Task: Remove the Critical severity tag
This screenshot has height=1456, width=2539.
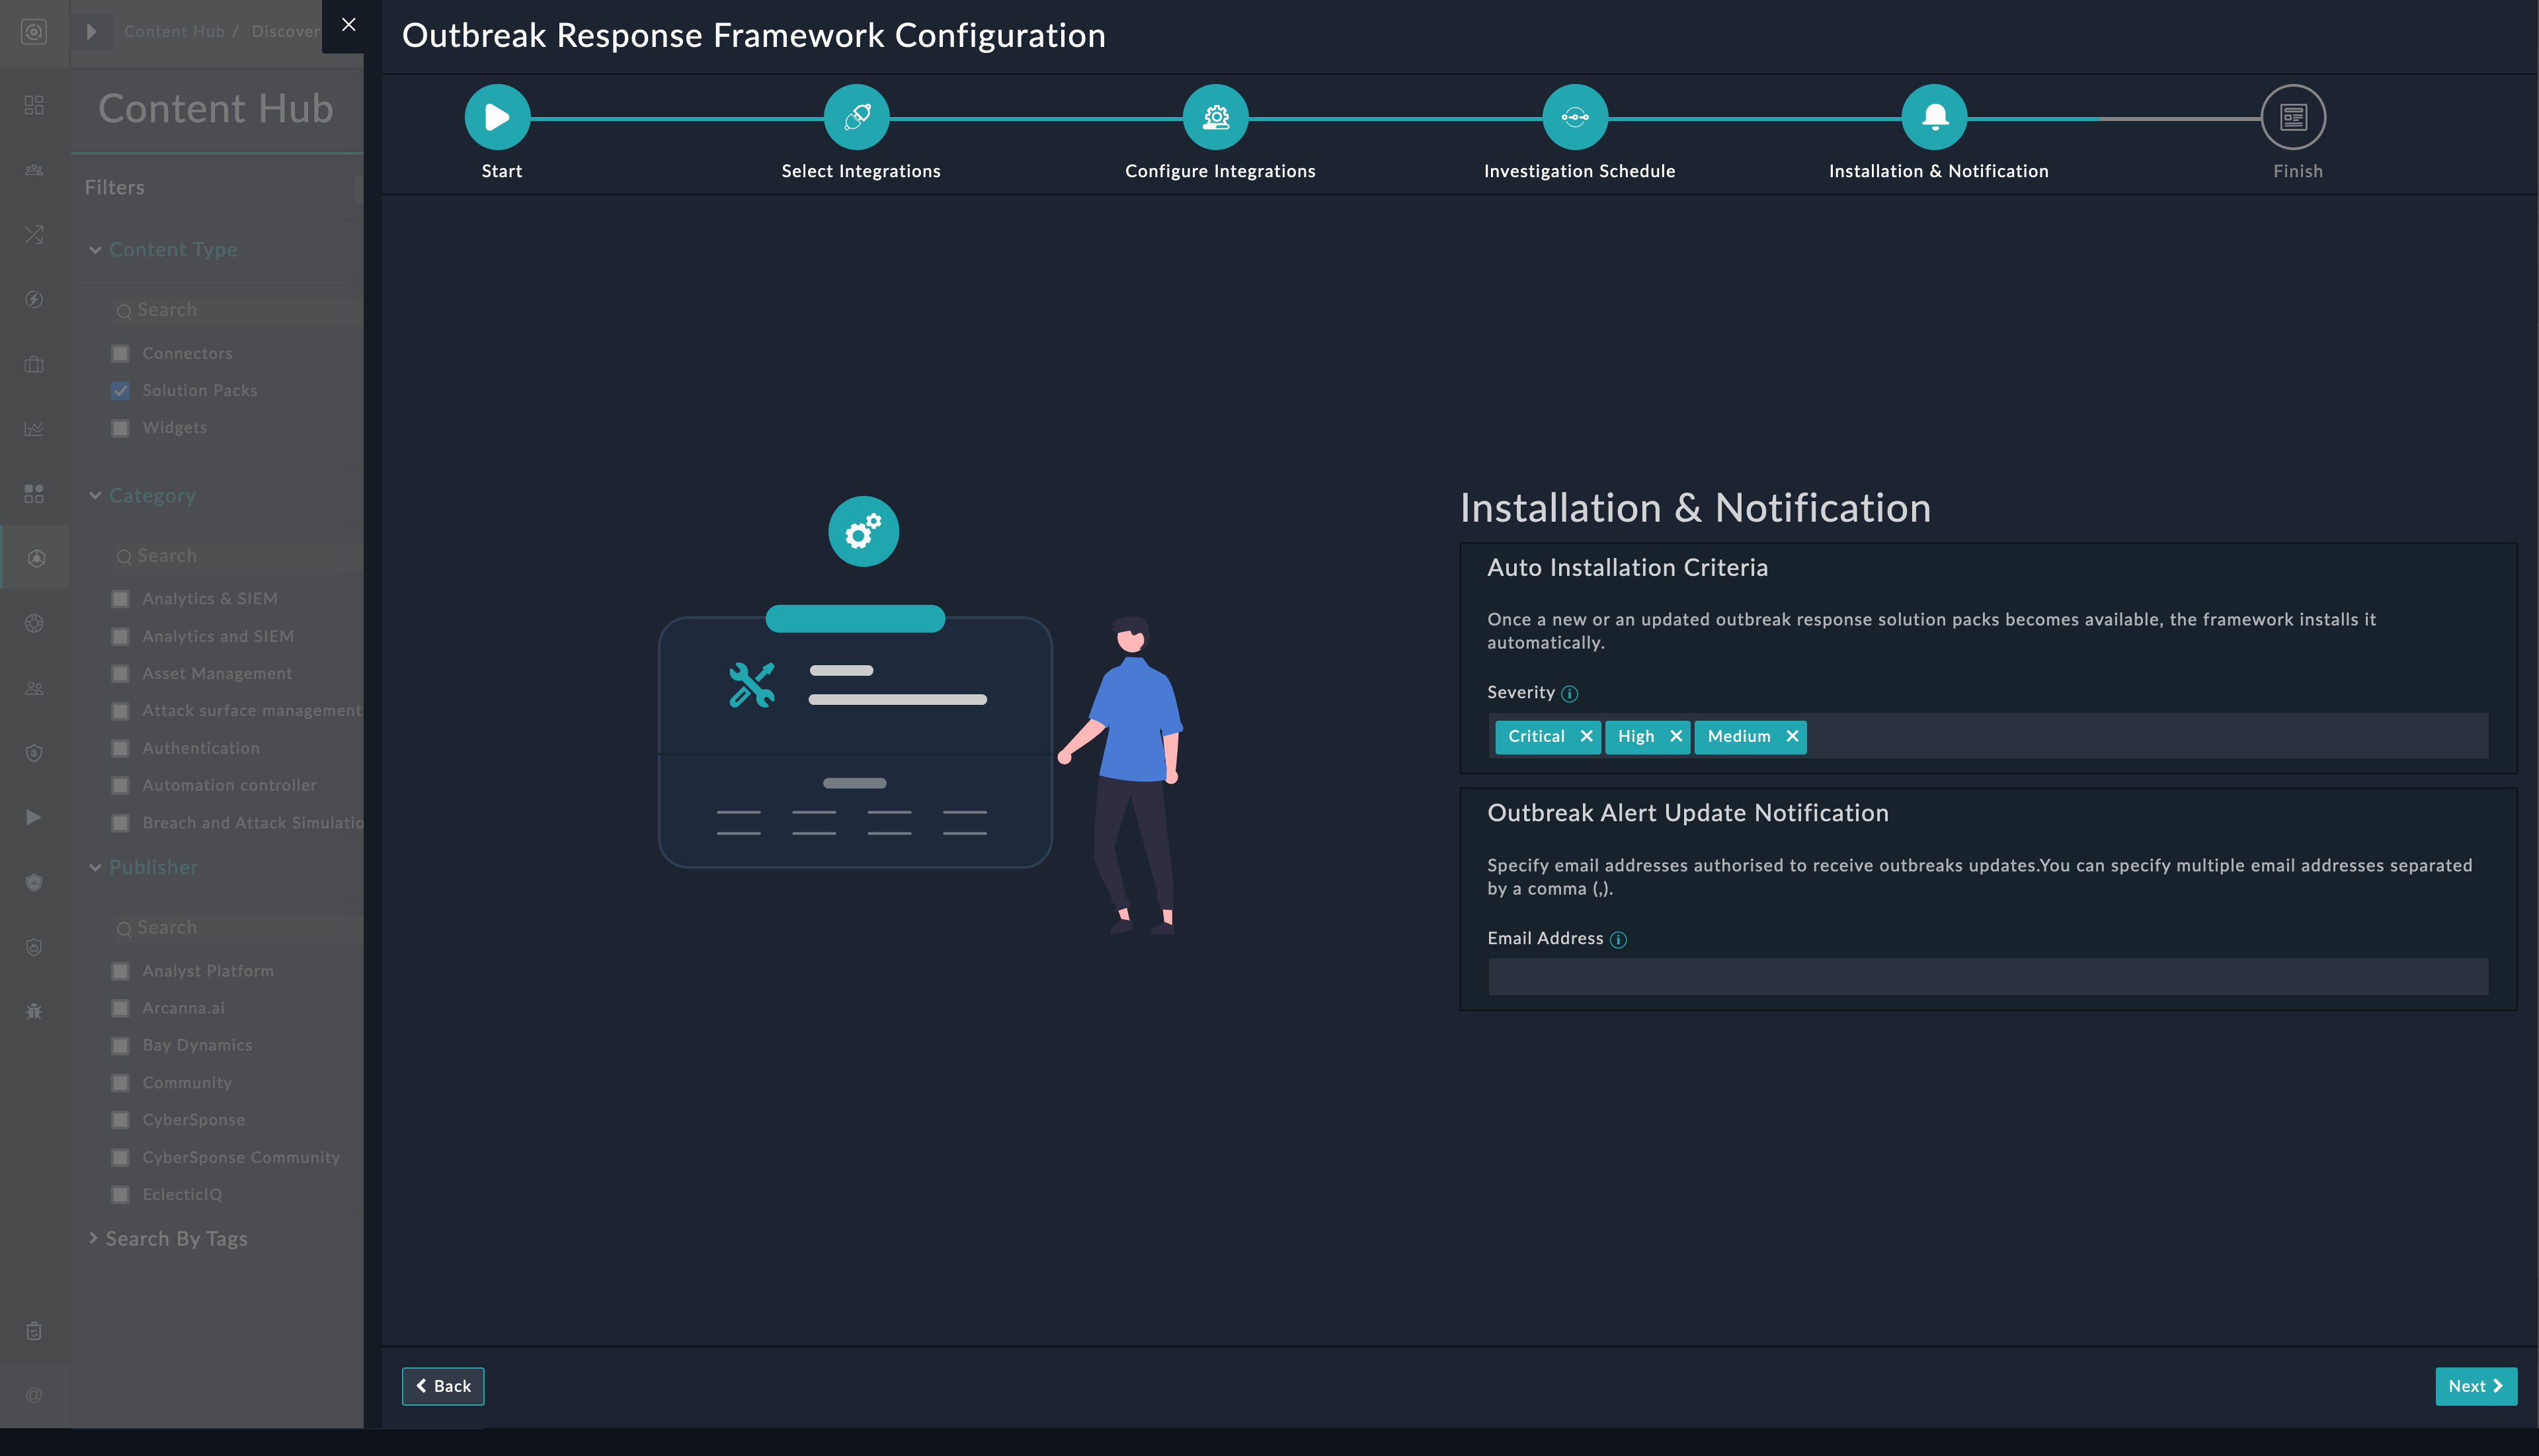Action: click(x=1586, y=737)
